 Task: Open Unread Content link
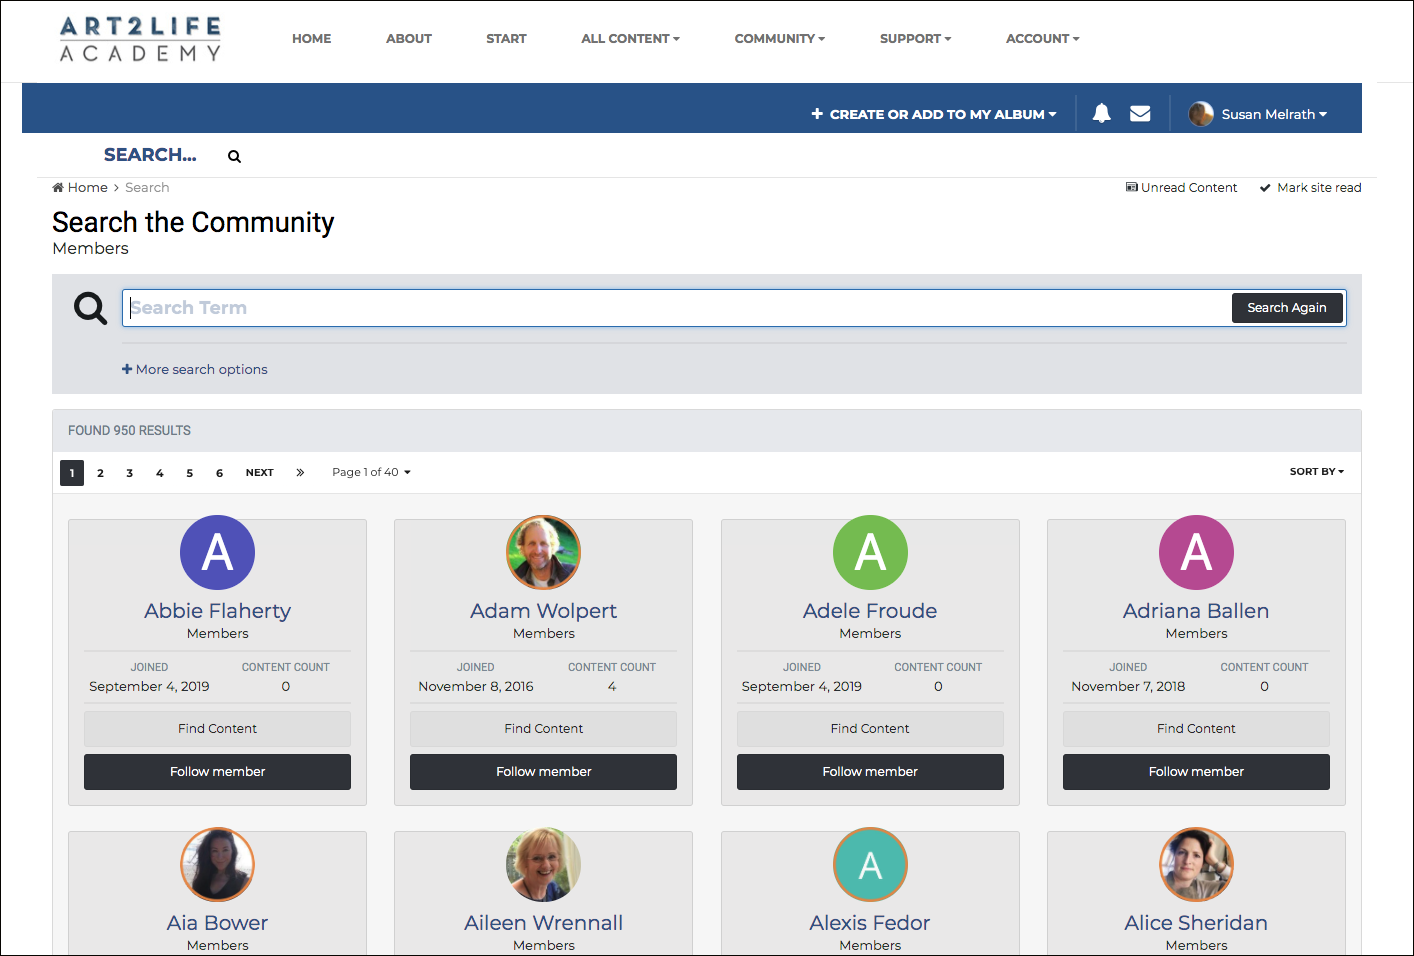coord(1181,187)
